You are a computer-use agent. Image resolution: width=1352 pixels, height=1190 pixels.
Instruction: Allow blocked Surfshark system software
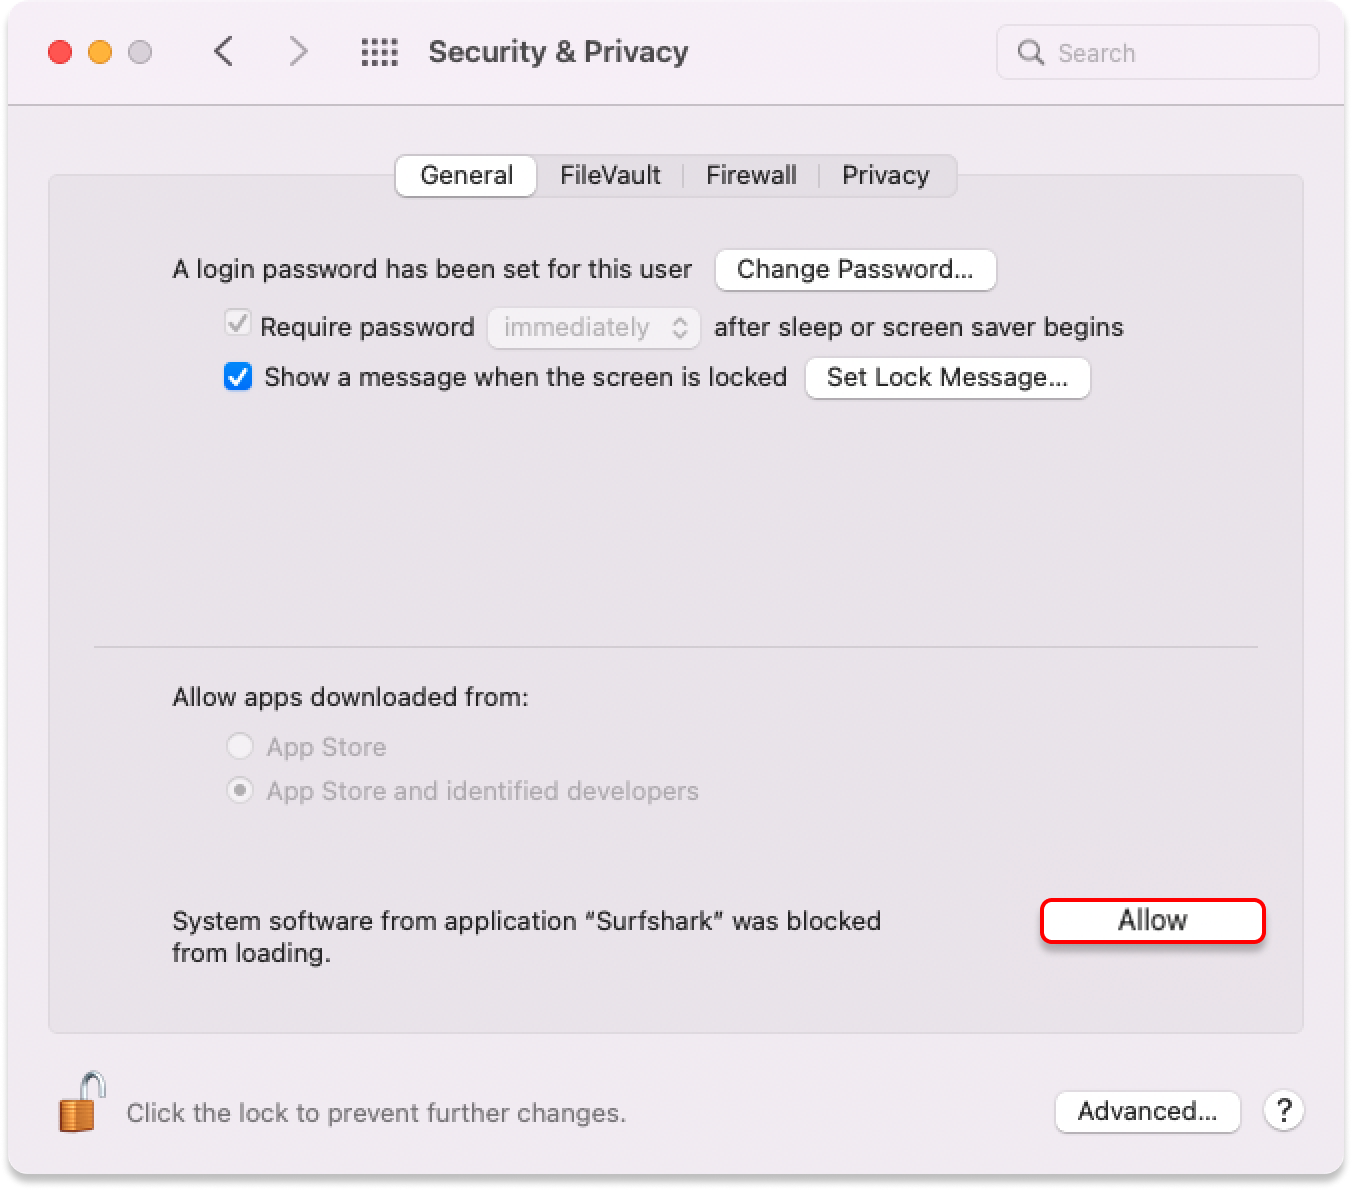coord(1152,920)
